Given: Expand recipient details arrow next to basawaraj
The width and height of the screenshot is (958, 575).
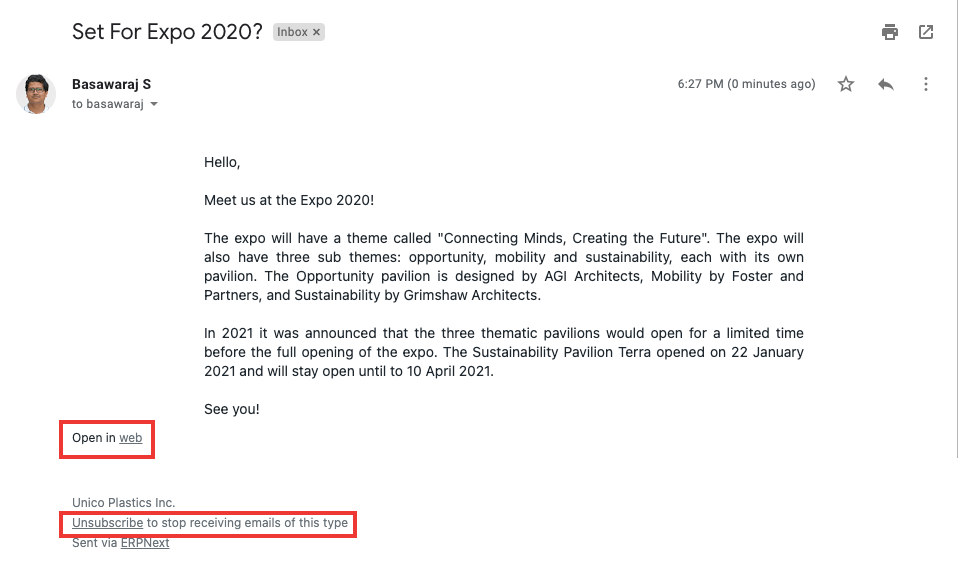Looking at the screenshot, I should (x=154, y=105).
